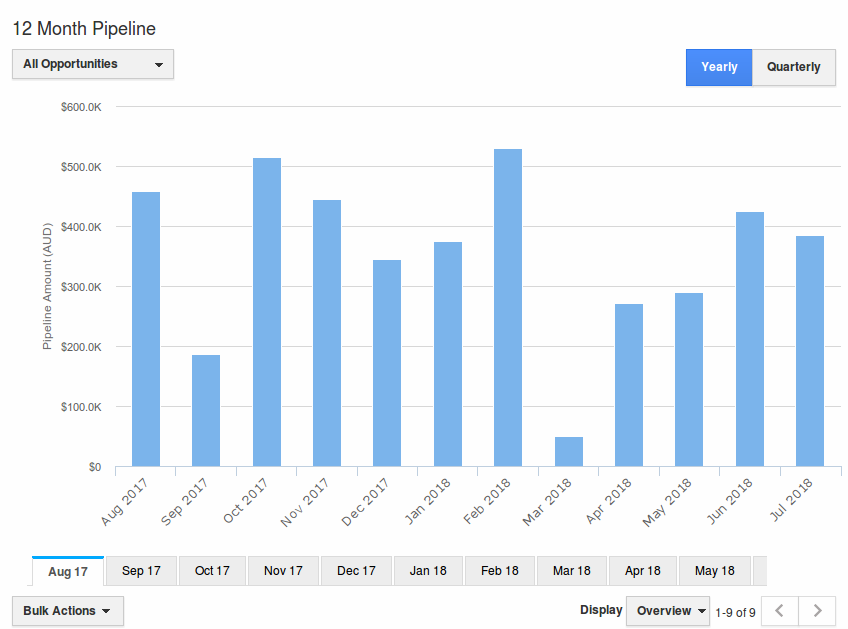The image size is (848, 629).
Task: Open the Apr 18 tab
Action: (x=642, y=571)
